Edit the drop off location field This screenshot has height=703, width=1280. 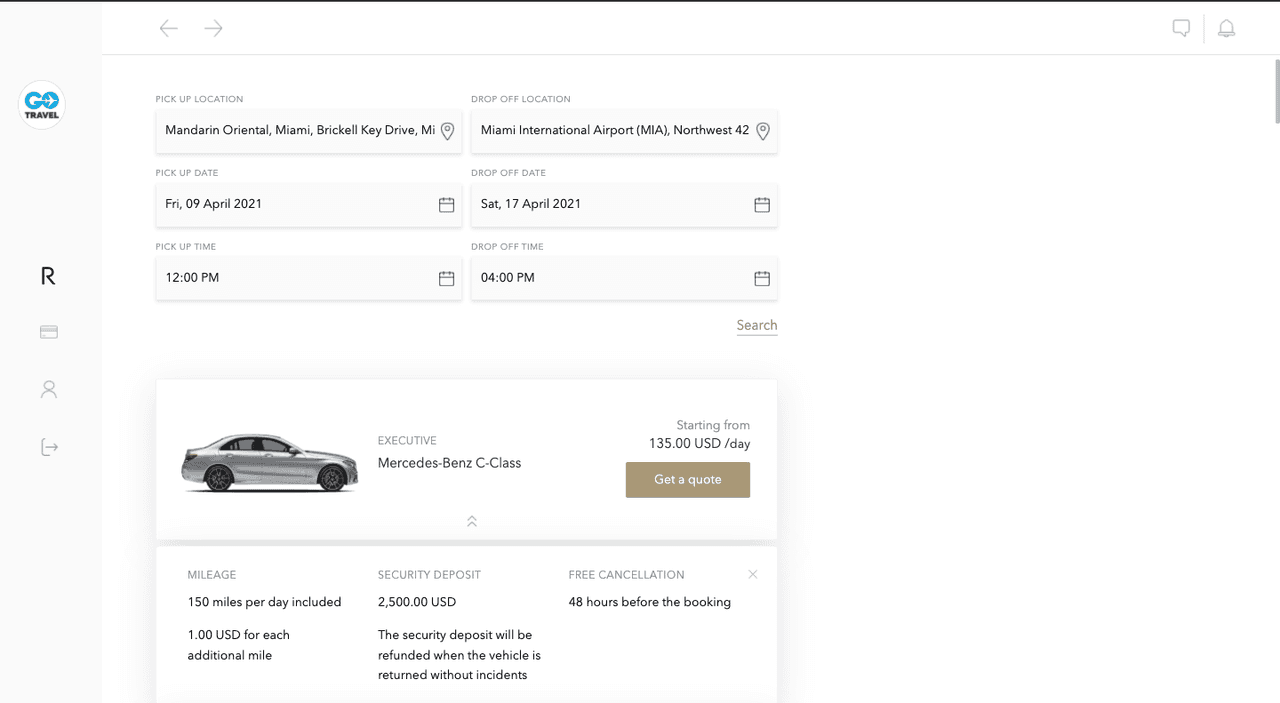[x=624, y=131]
